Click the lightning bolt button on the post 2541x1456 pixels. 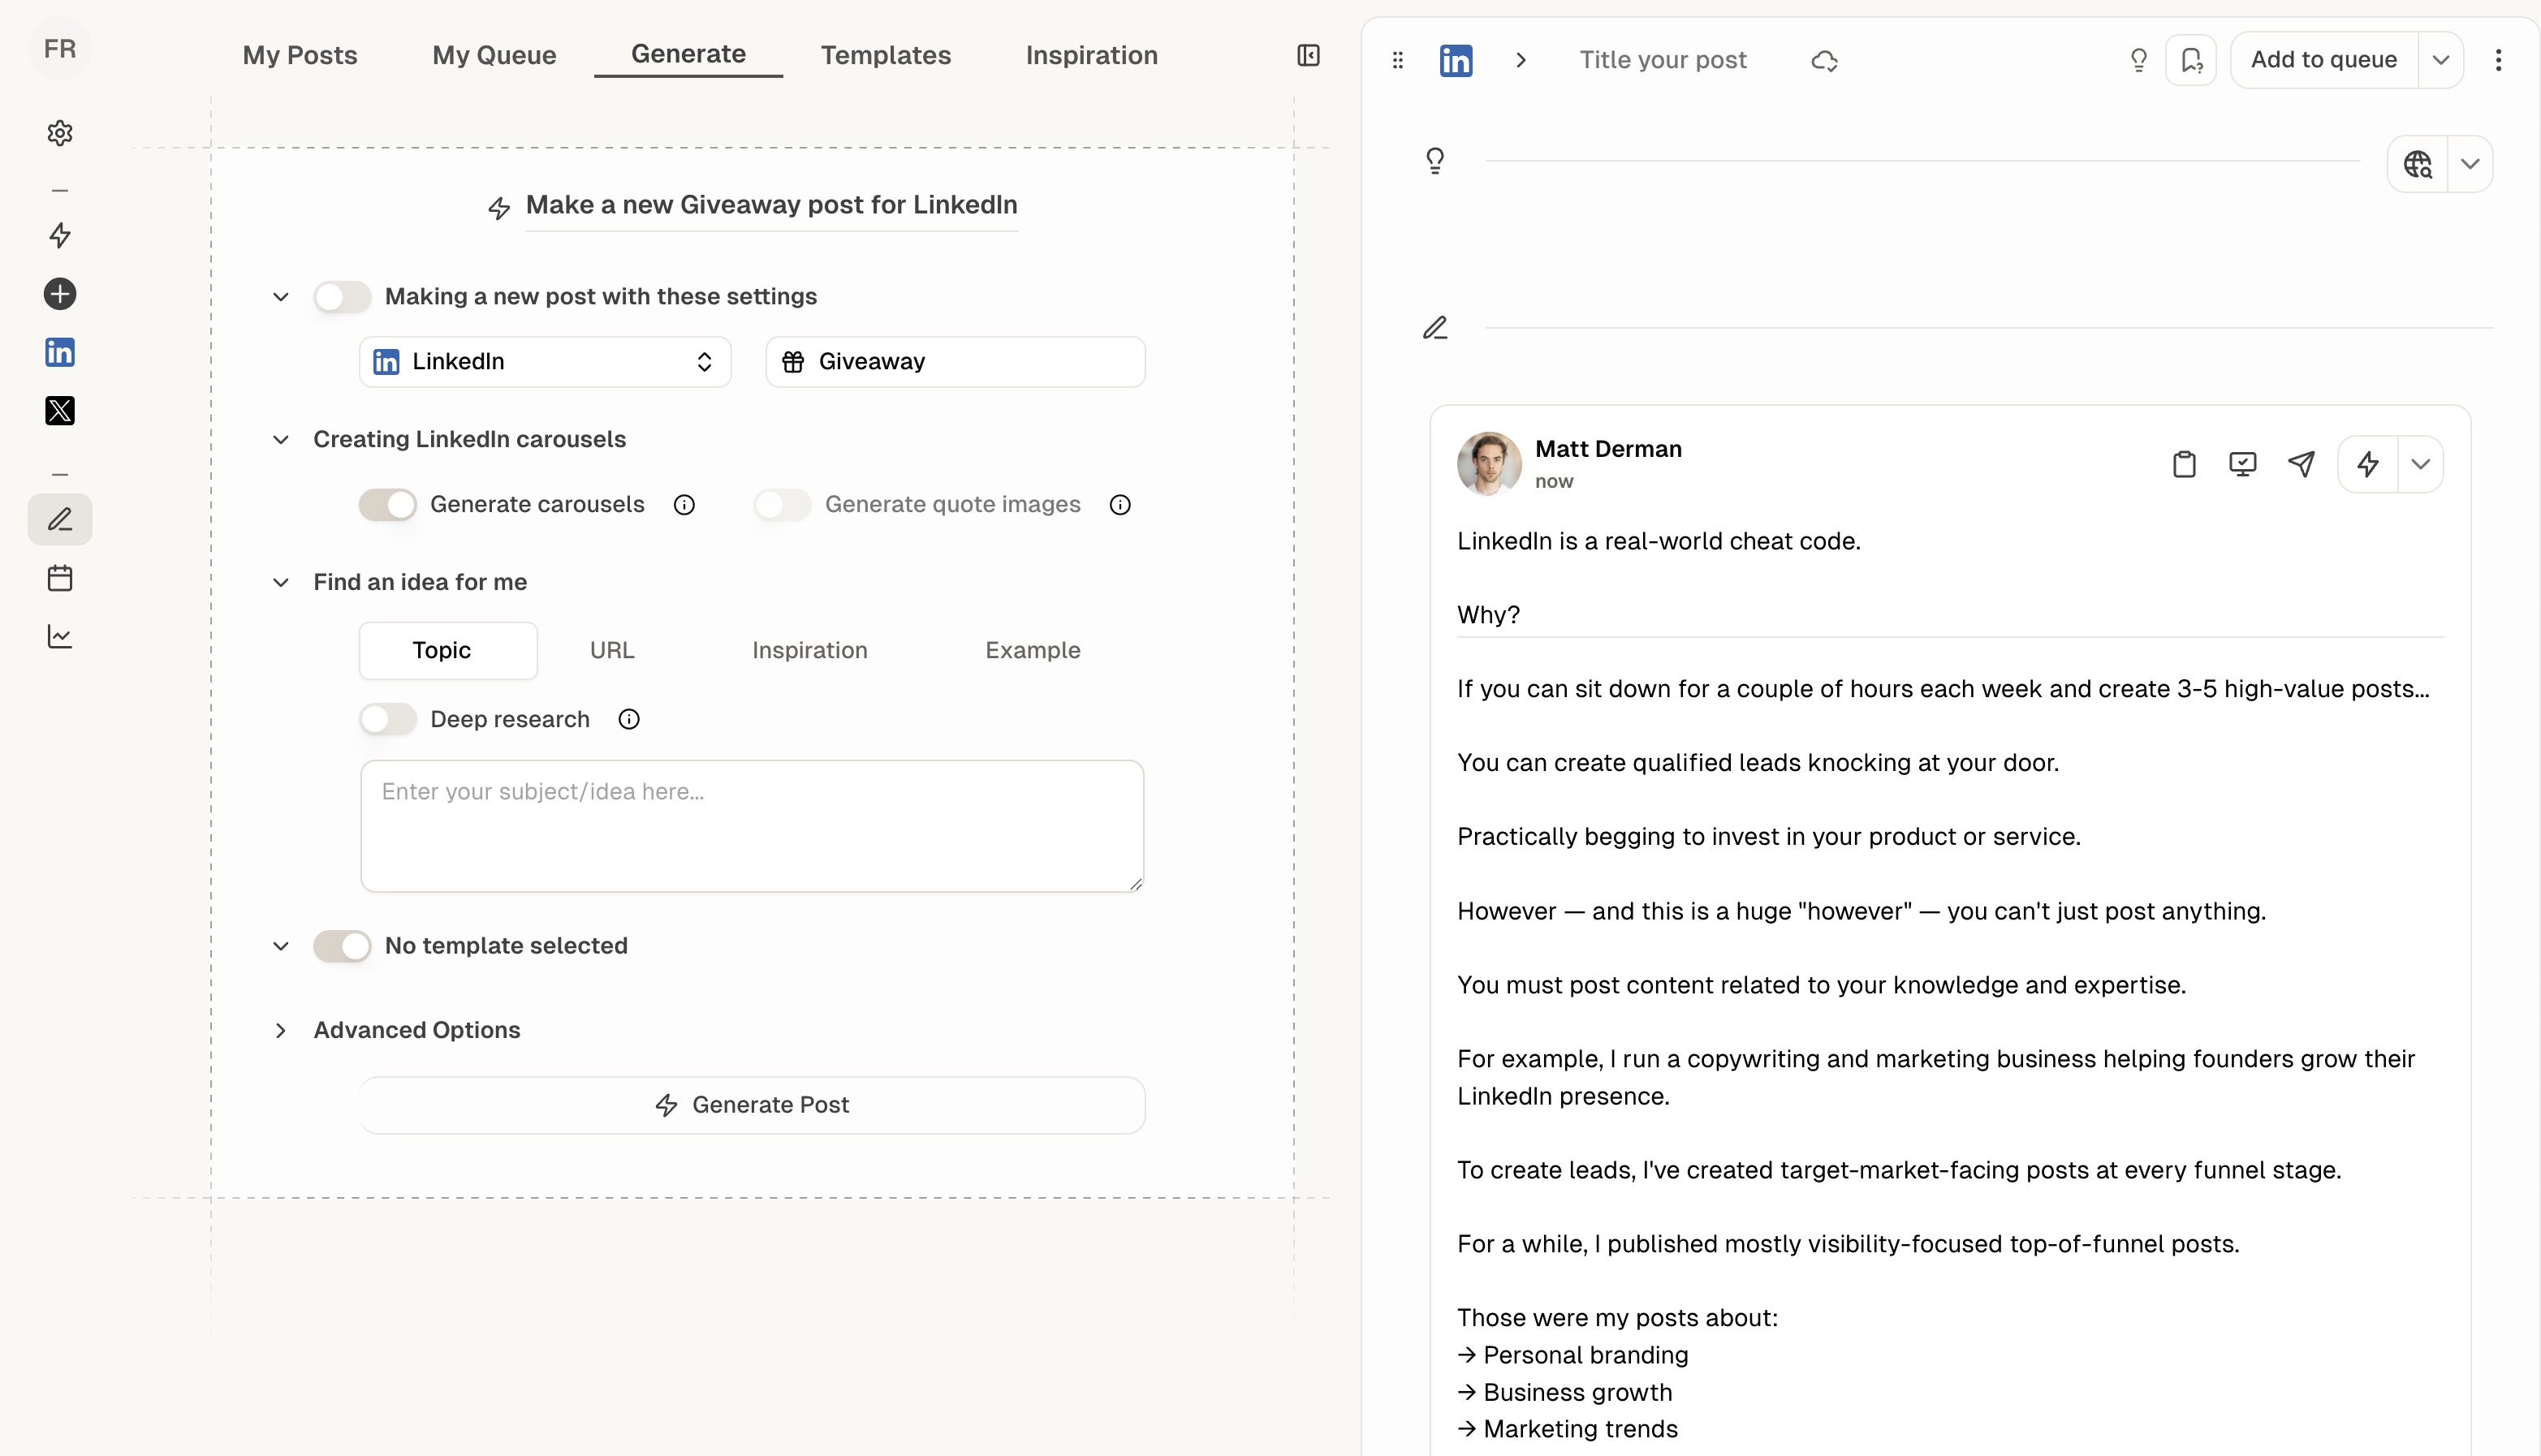pos(2368,464)
